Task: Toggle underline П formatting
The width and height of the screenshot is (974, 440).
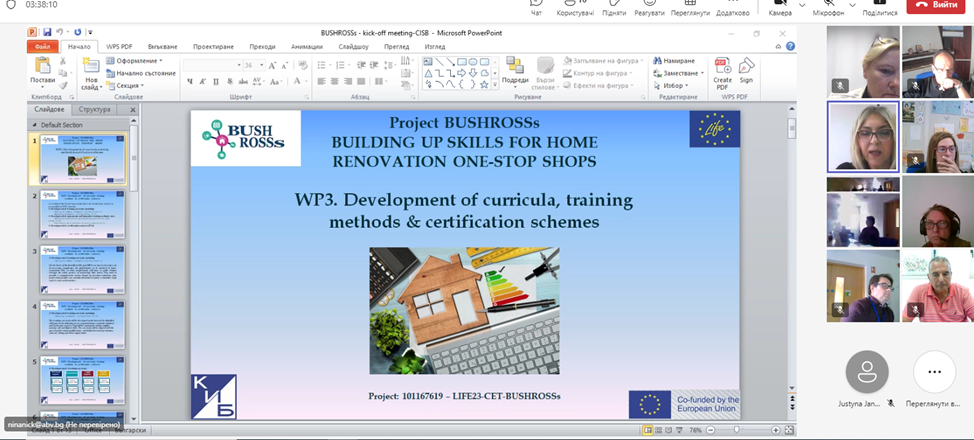Action: pos(216,81)
